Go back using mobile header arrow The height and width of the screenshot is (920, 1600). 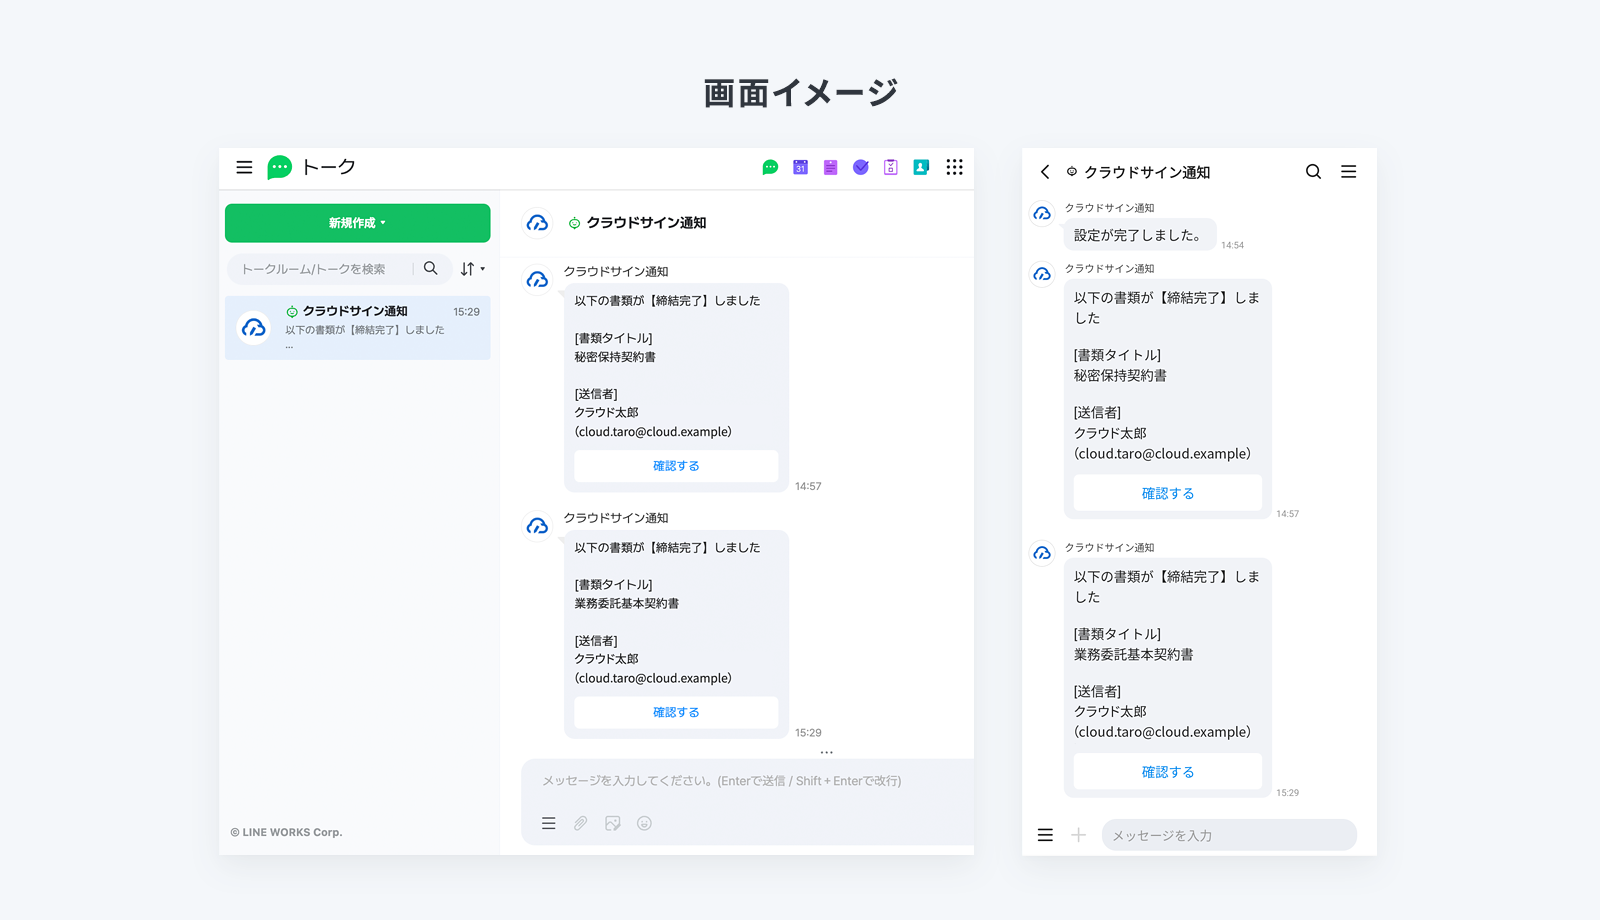[1045, 172]
